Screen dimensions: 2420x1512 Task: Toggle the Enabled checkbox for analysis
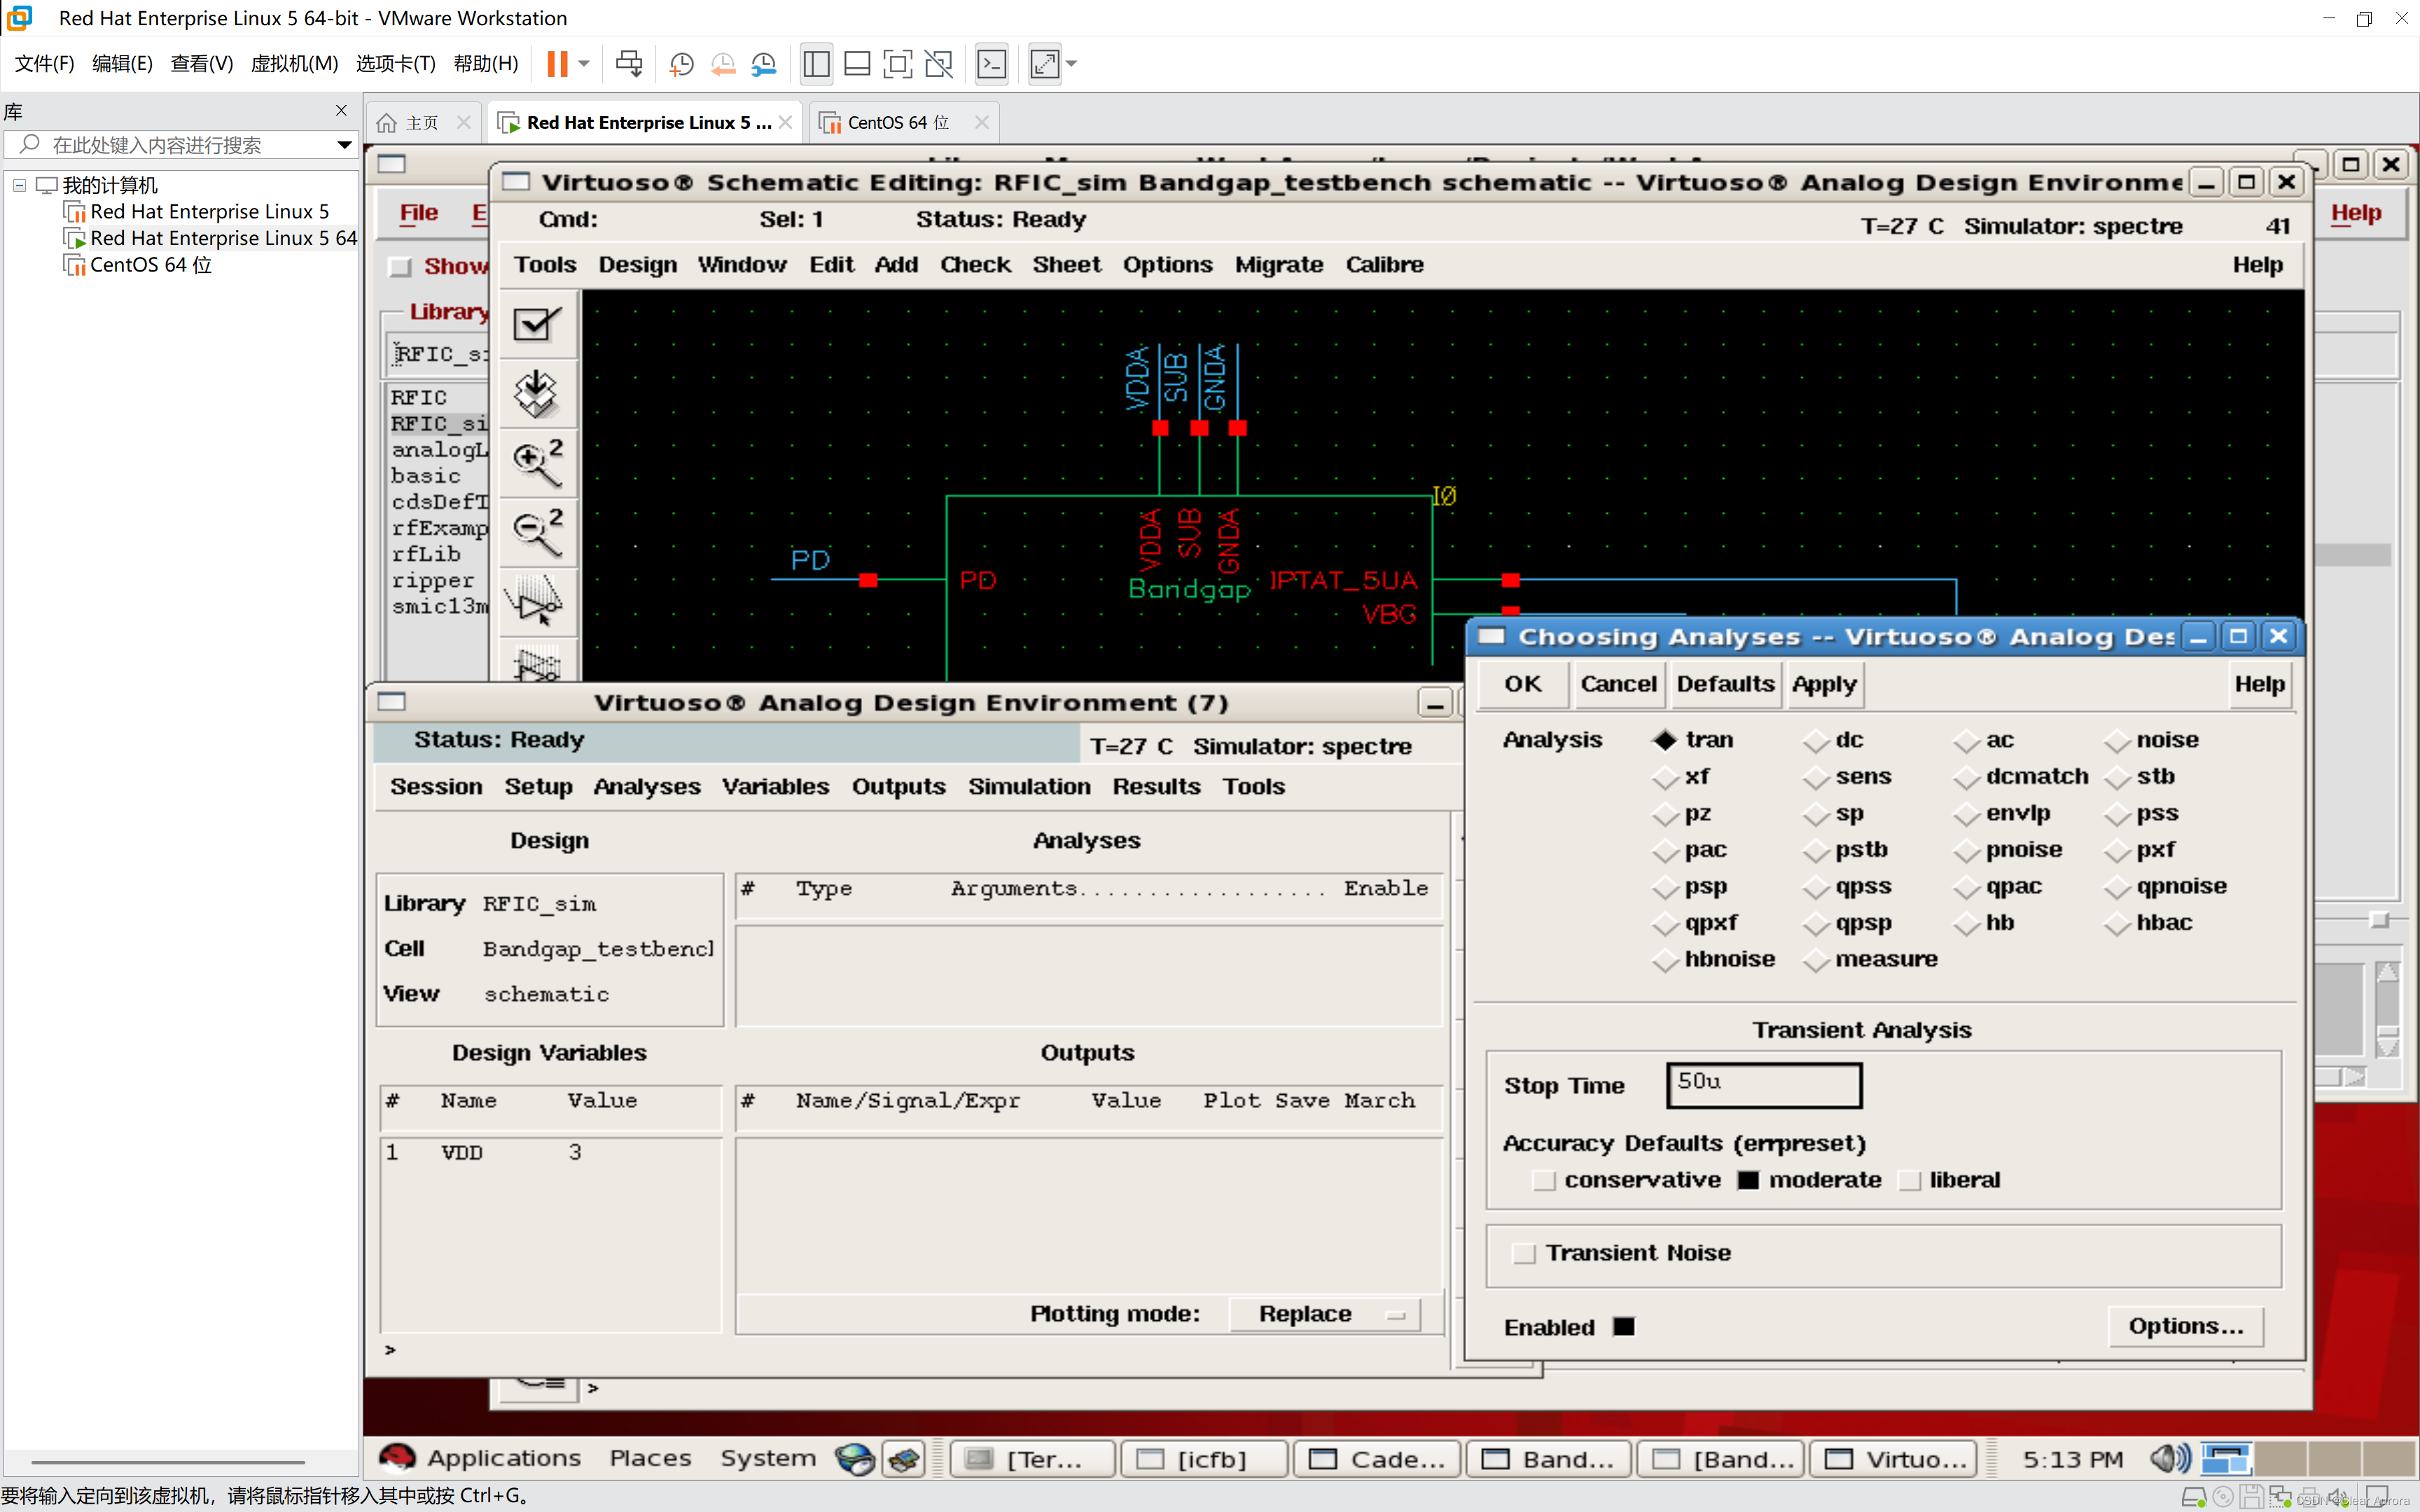pos(1624,1327)
